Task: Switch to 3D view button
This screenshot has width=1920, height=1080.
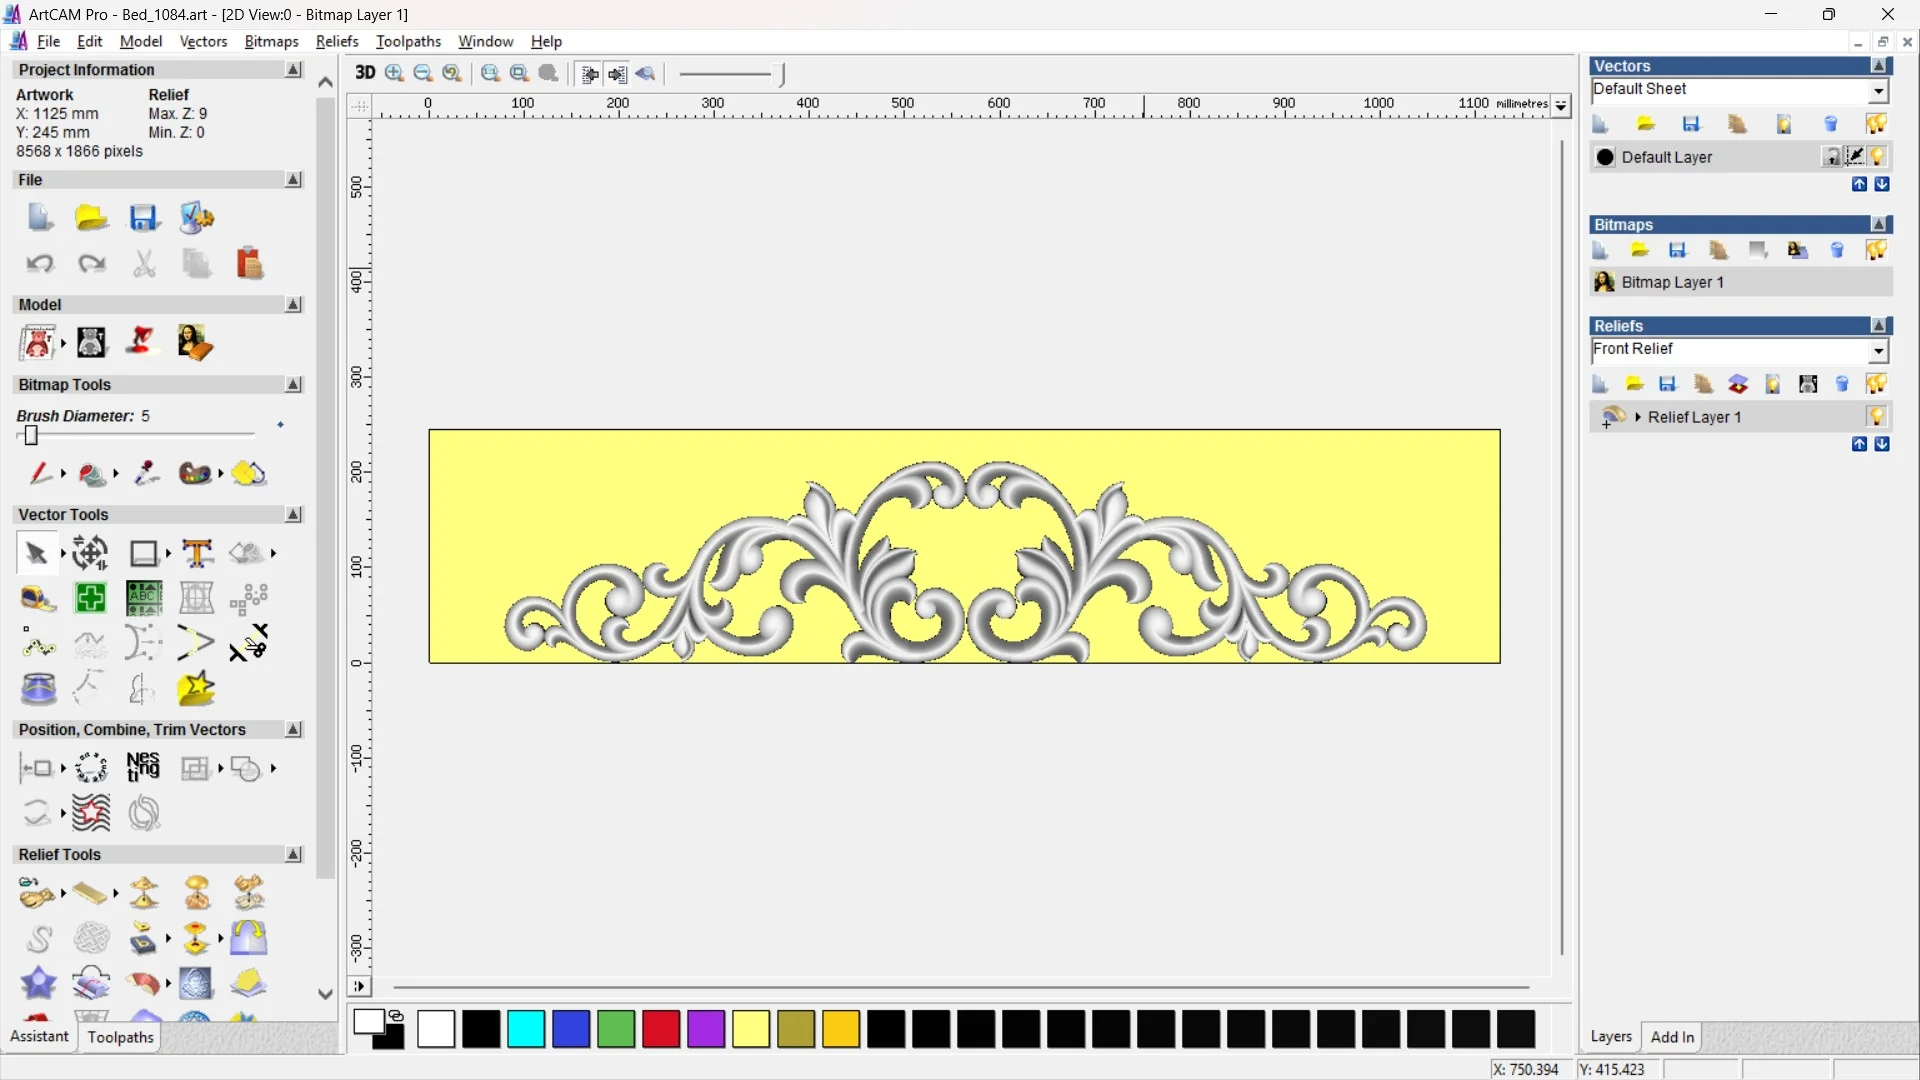Action: 365,73
